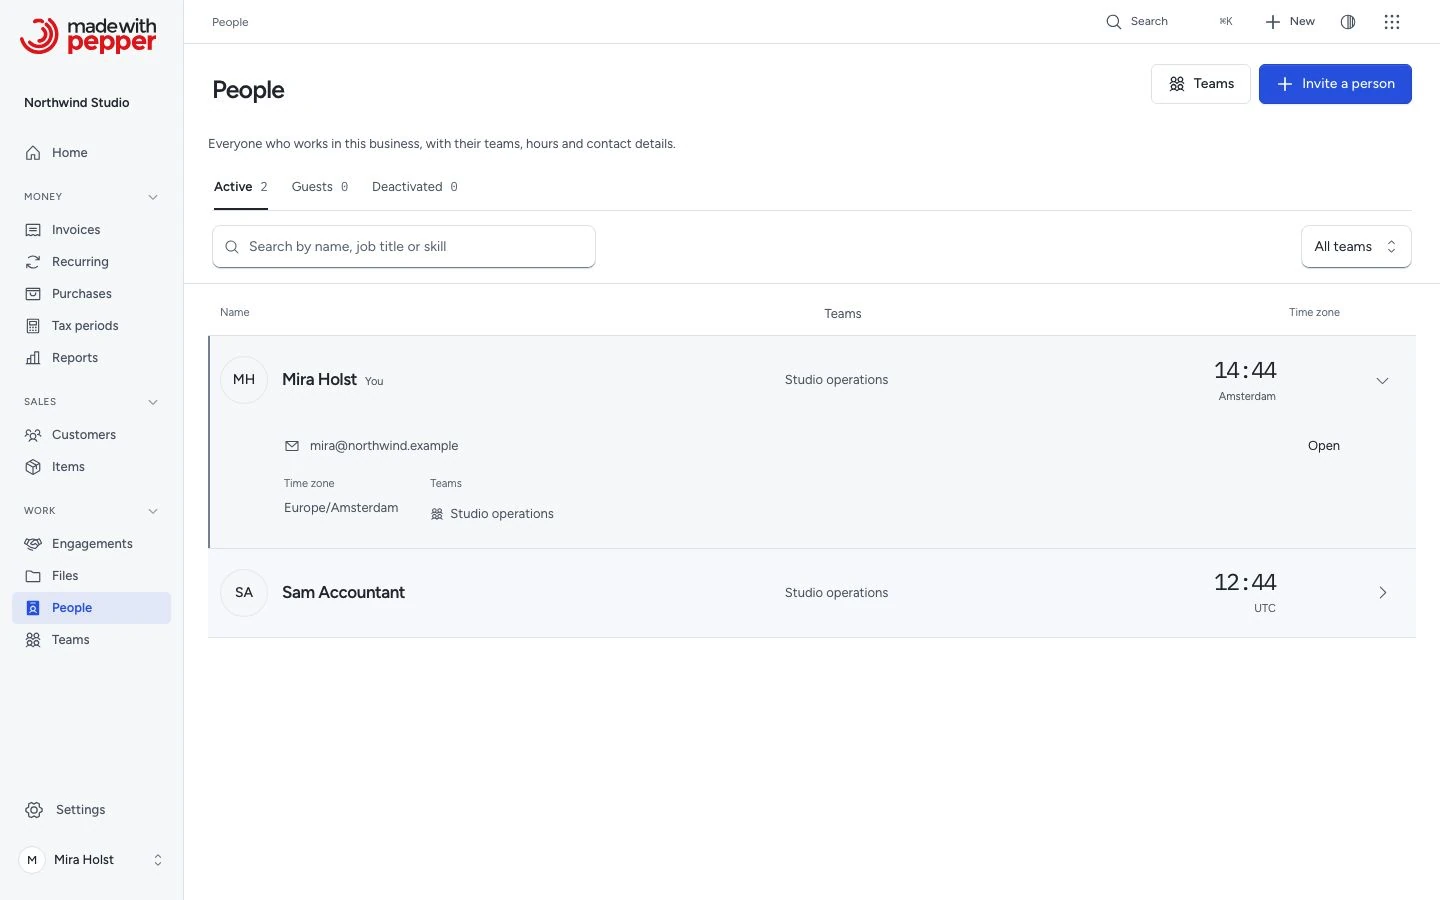Click the Sam Accountant name
The height and width of the screenshot is (900, 1440).
tap(343, 593)
